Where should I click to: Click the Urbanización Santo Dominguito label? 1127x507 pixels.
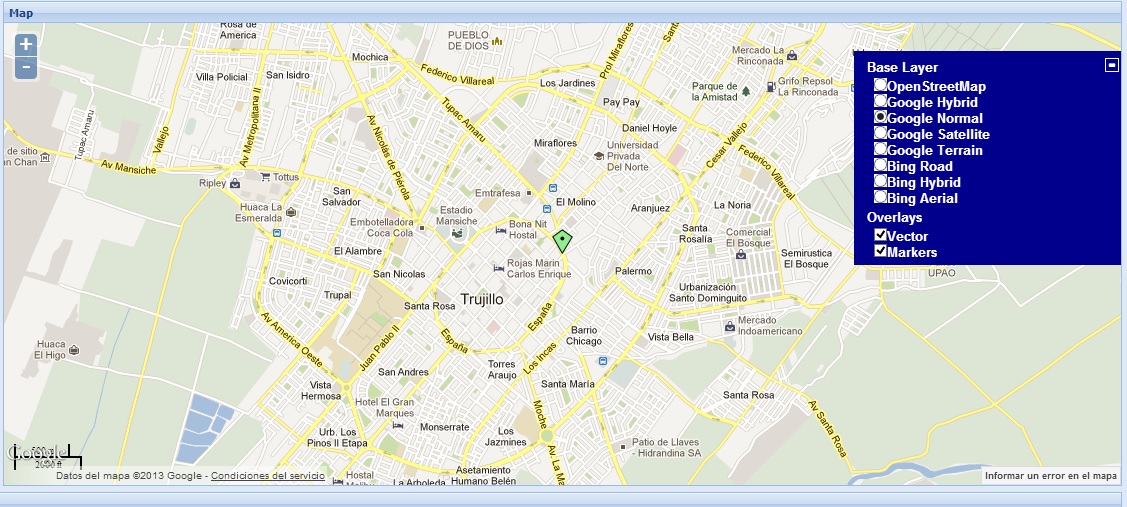pos(708,292)
